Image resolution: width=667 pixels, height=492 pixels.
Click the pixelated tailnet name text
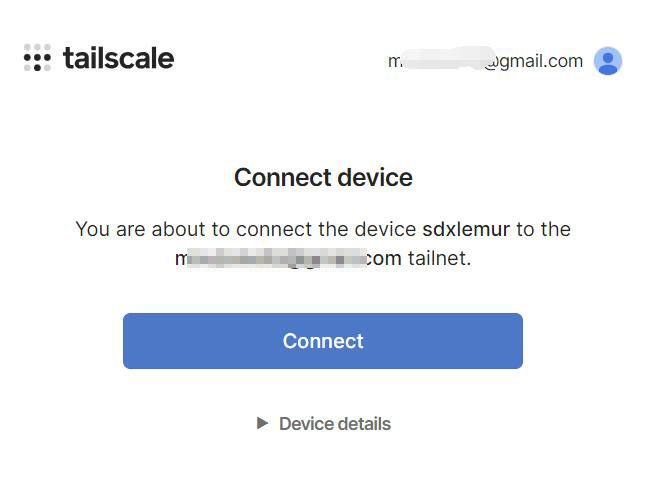coord(271,258)
